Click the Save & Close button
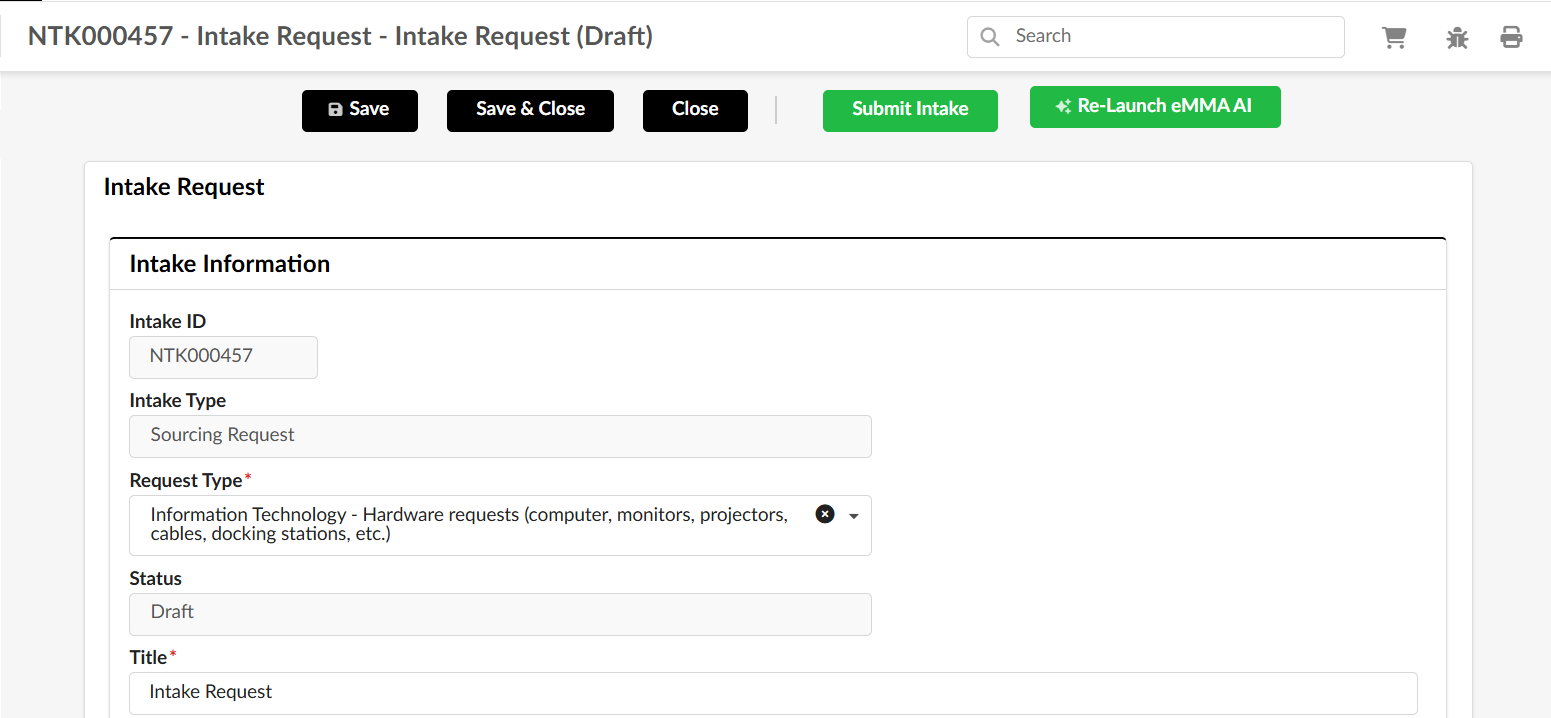1551x718 pixels. (530, 110)
